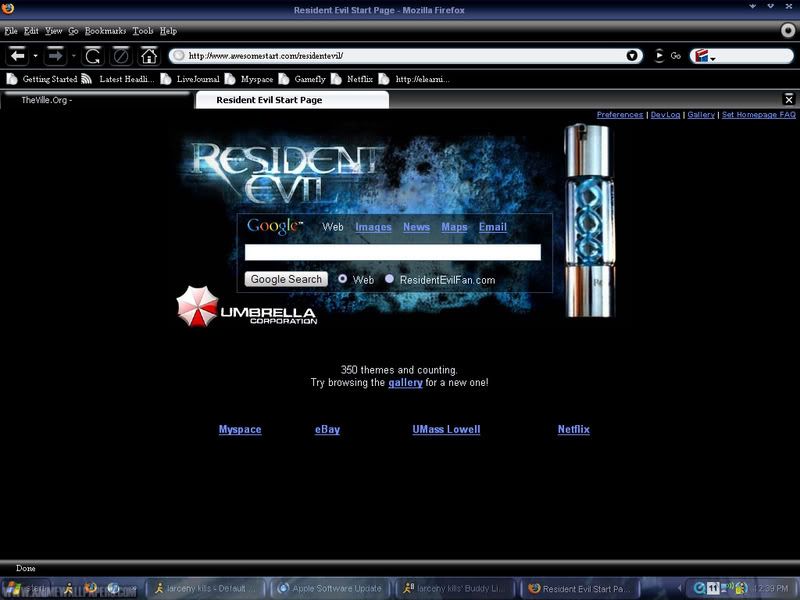The width and height of the screenshot is (800, 600).
Task: Select the Web search radio button
Action: [342, 279]
